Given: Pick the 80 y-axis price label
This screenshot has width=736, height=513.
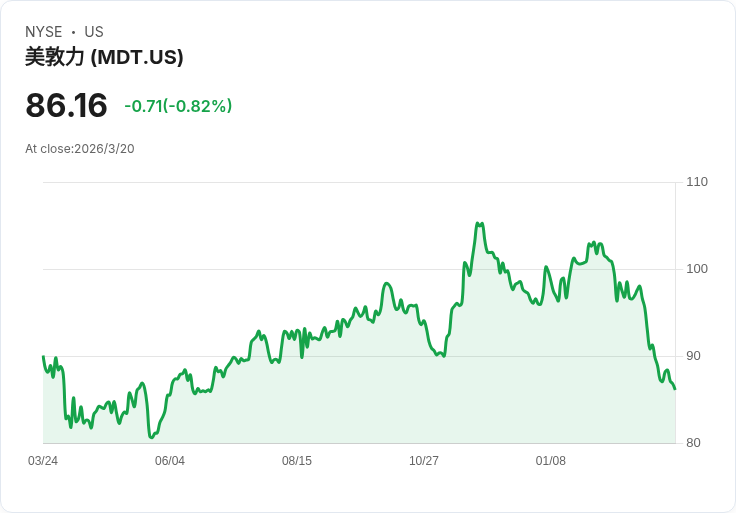Looking at the screenshot, I should point(693,443).
